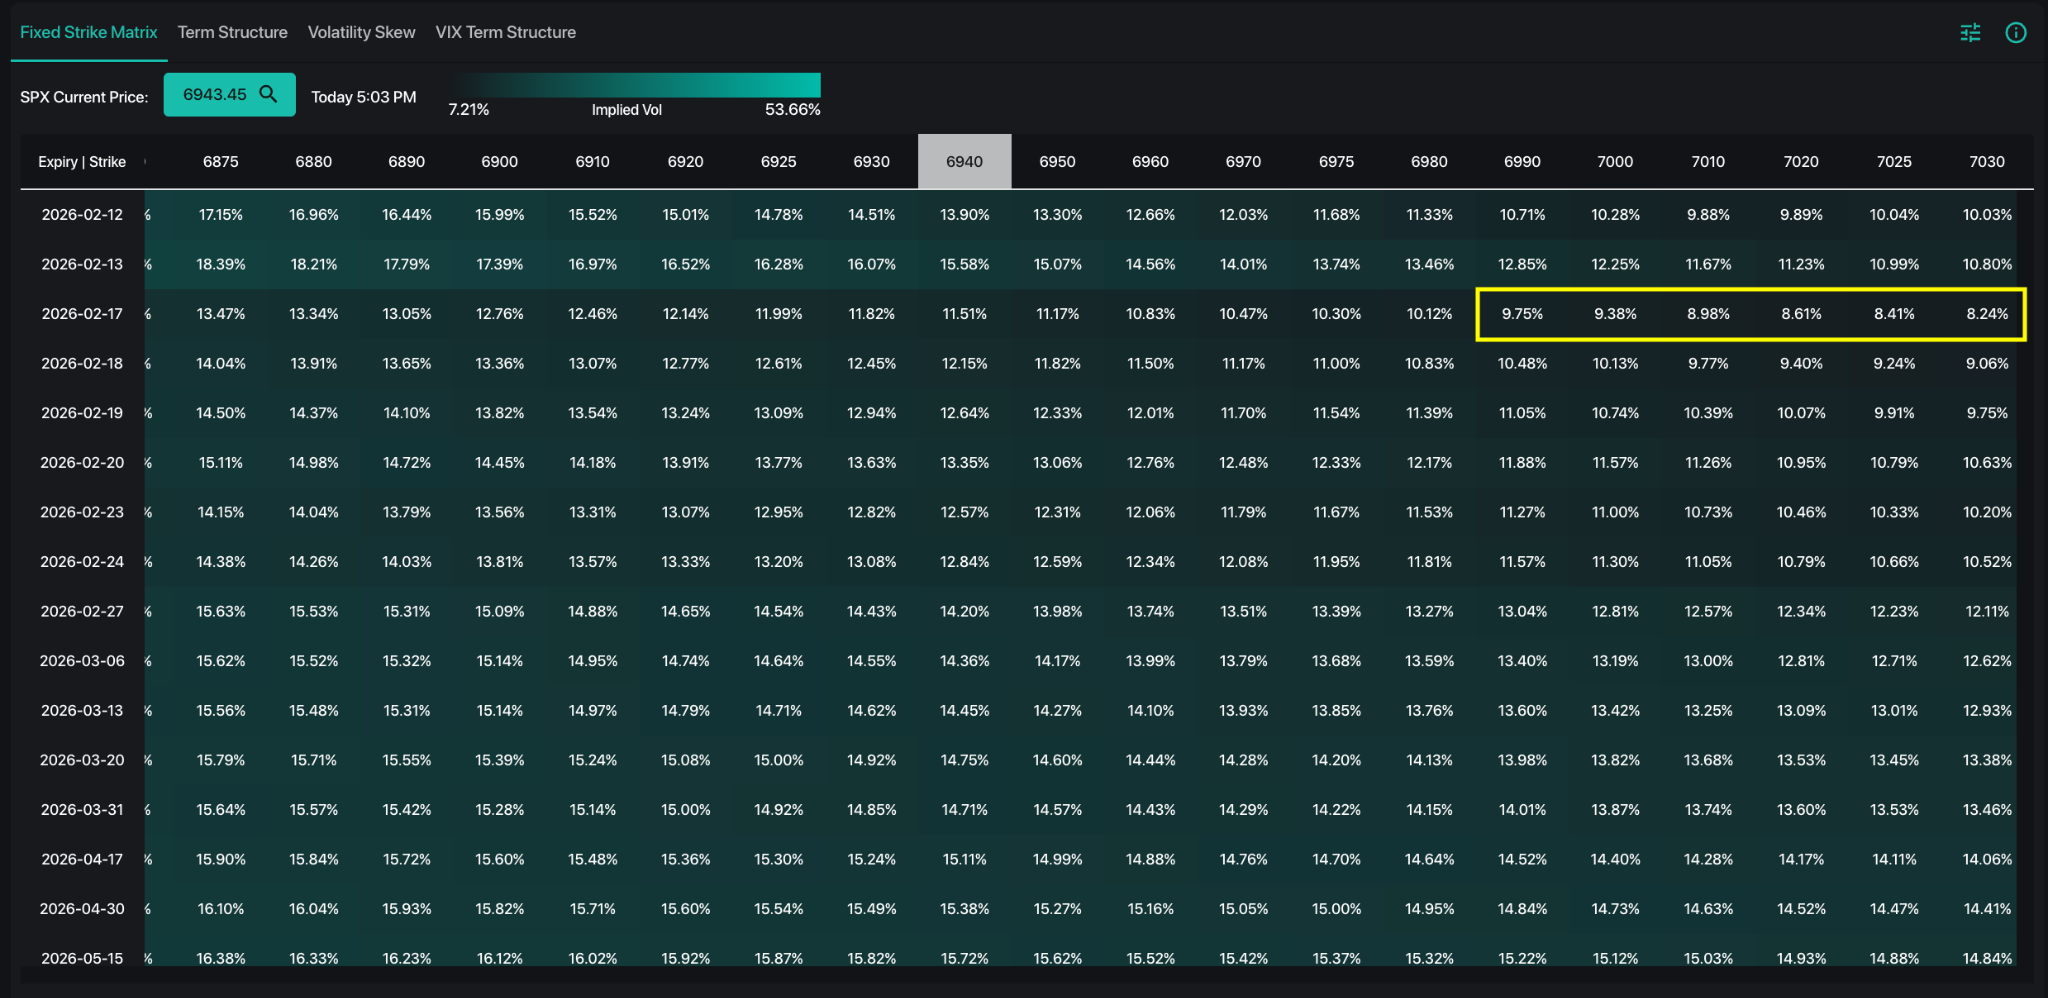Click the 16.38% cell for 2026-05-15
Image resolution: width=2048 pixels, height=998 pixels.
click(x=221, y=958)
